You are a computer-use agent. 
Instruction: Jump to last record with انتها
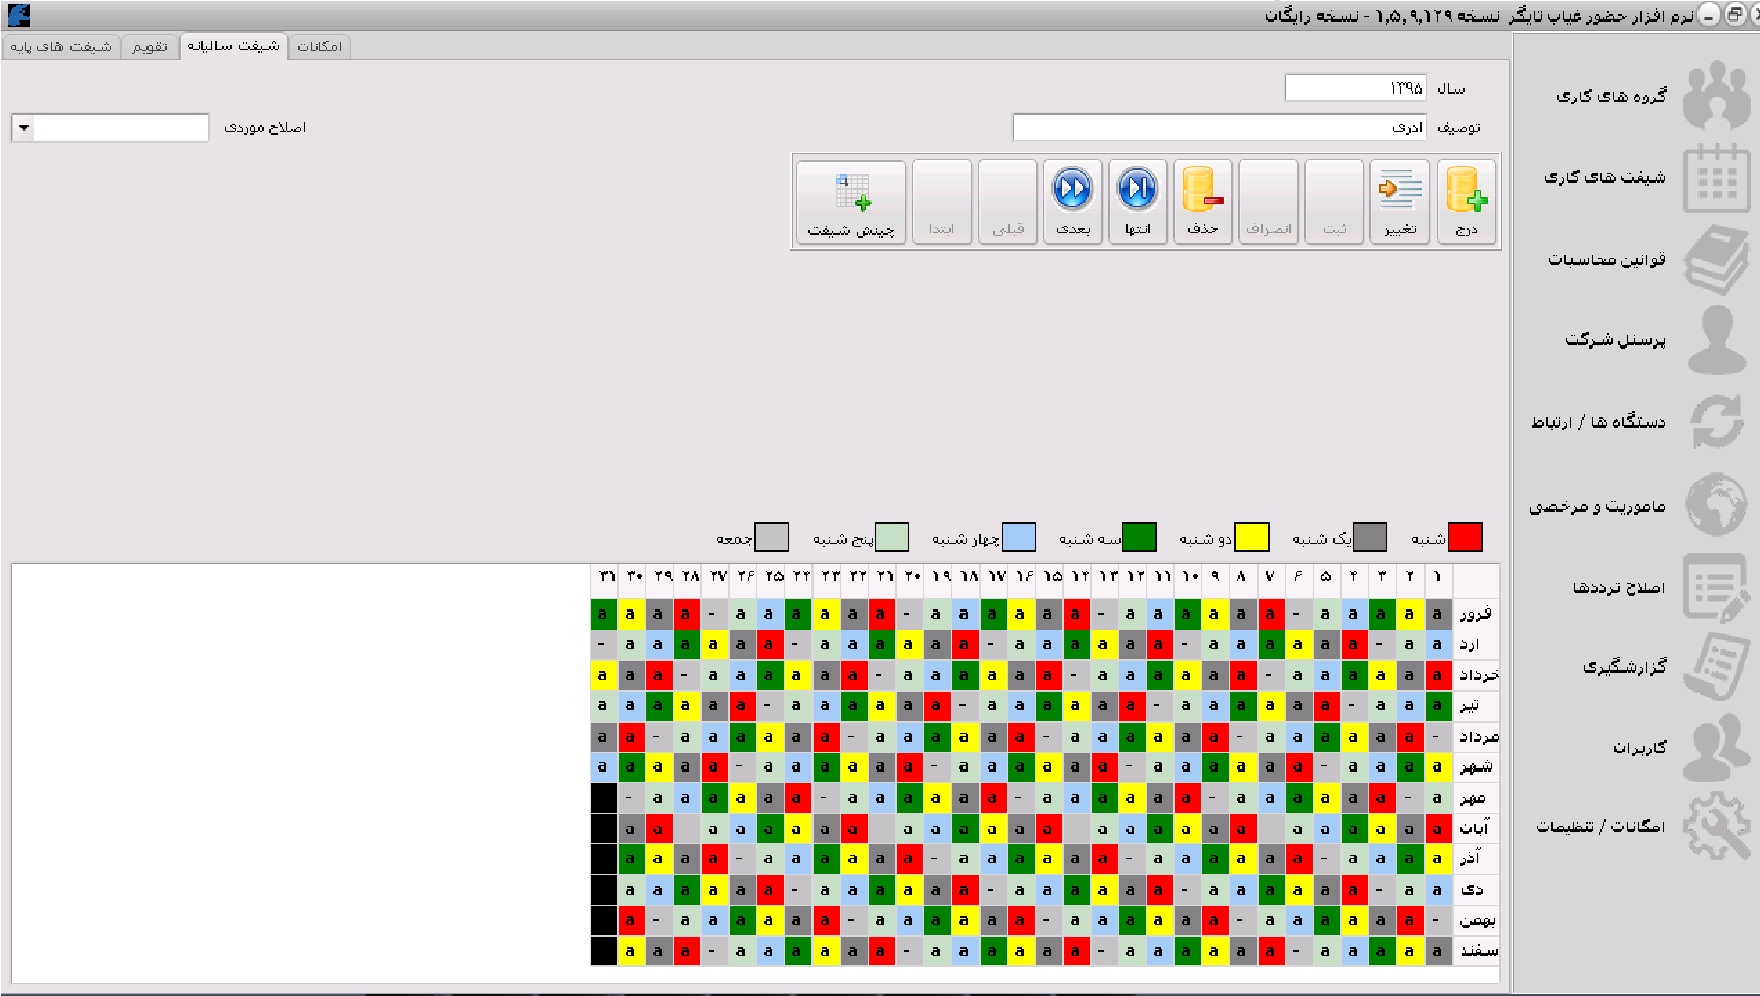pos(1138,201)
